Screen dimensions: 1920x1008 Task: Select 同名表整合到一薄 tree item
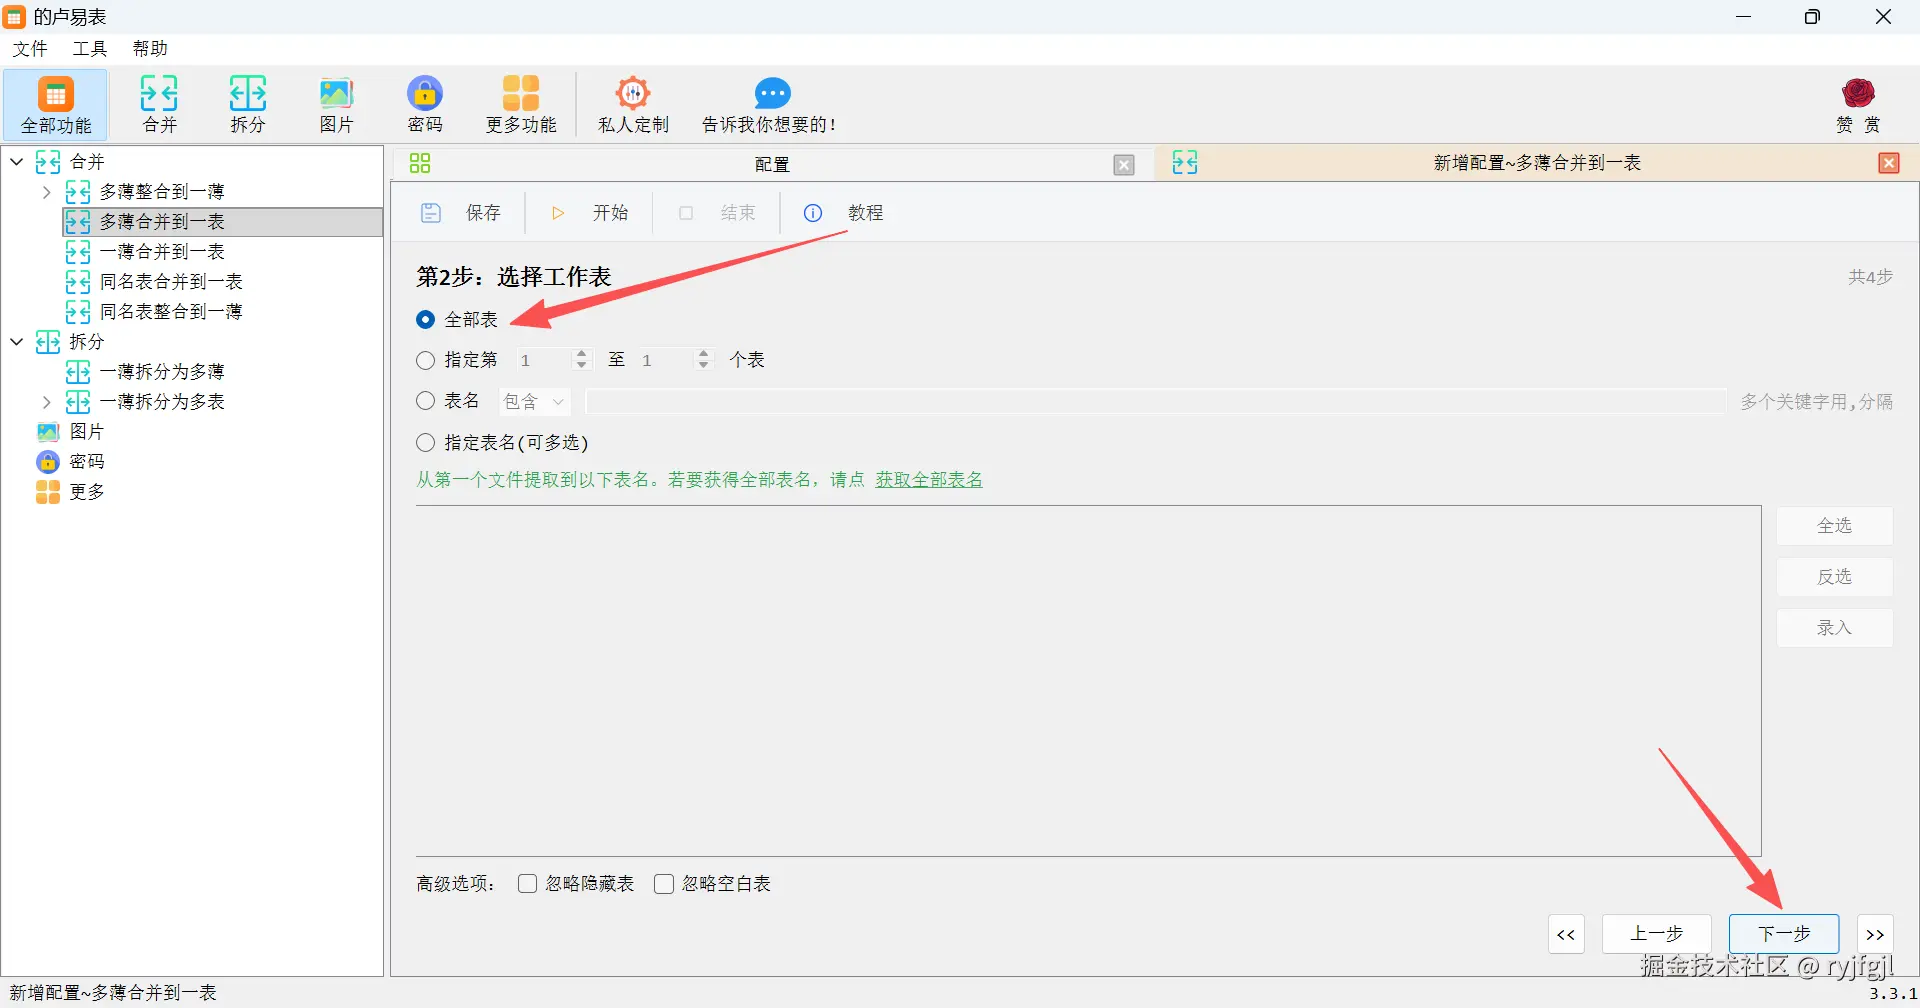[x=171, y=312]
